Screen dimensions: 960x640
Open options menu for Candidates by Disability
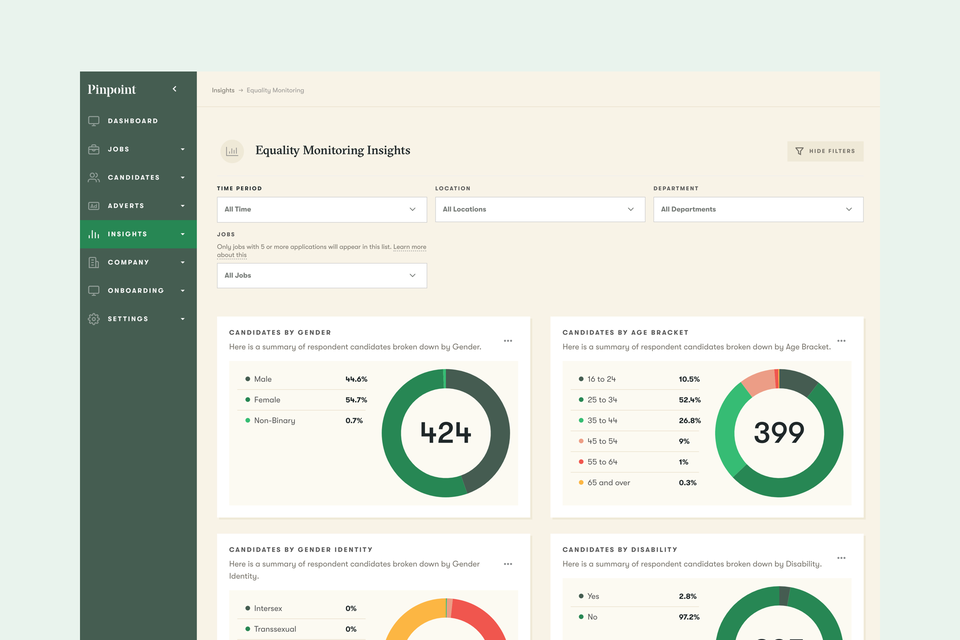841,558
